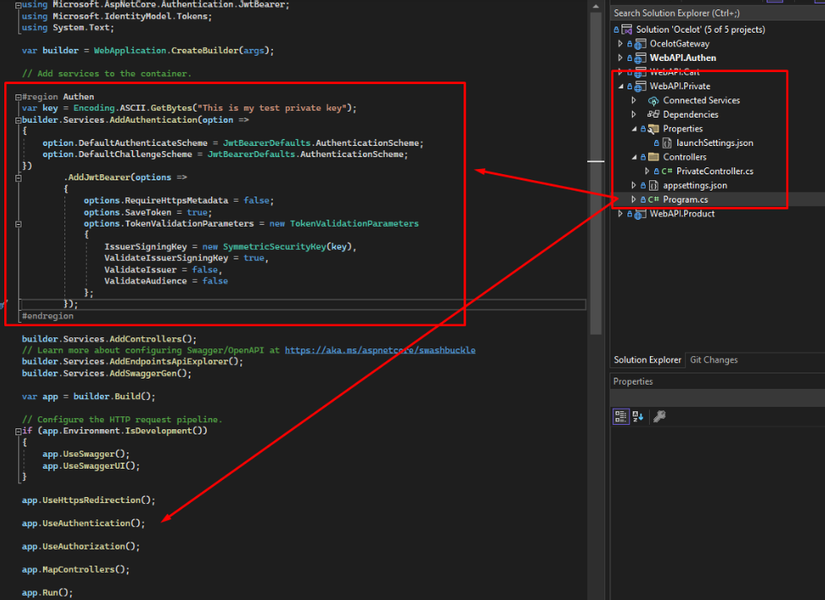Screen dimensions: 825x600
Task: Open Property Pages wrench icon
Action: (x=659, y=416)
